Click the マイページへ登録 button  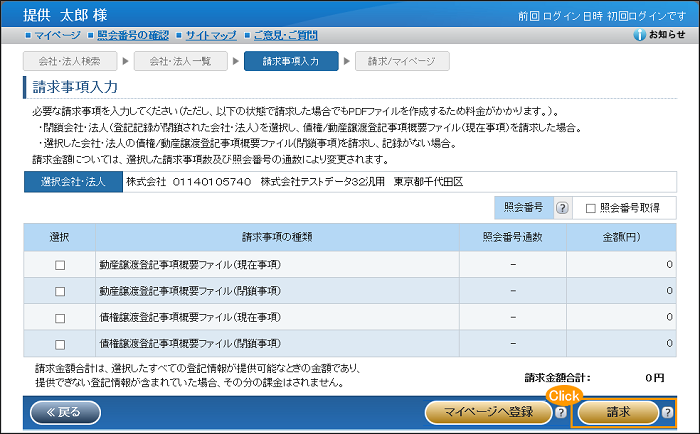pos(488,412)
